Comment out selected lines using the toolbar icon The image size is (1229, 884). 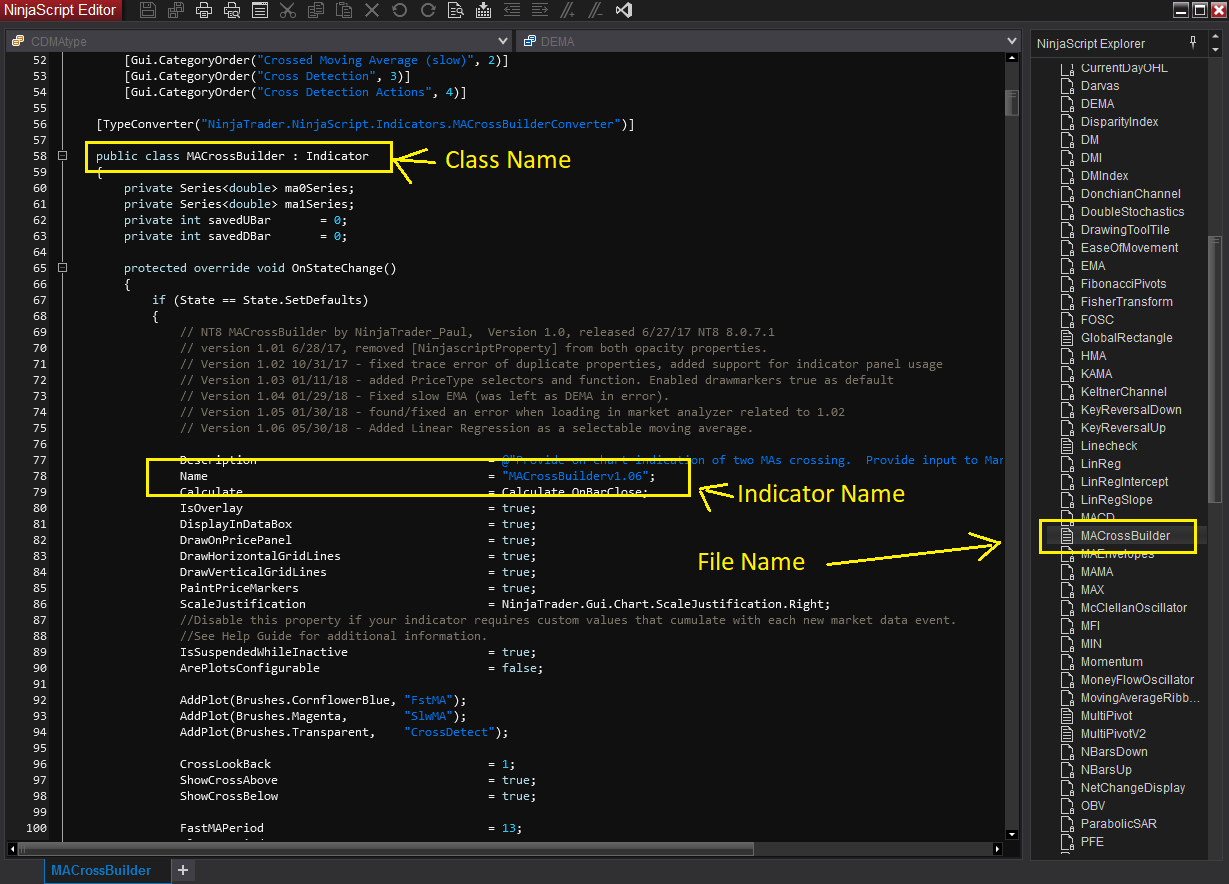click(568, 11)
